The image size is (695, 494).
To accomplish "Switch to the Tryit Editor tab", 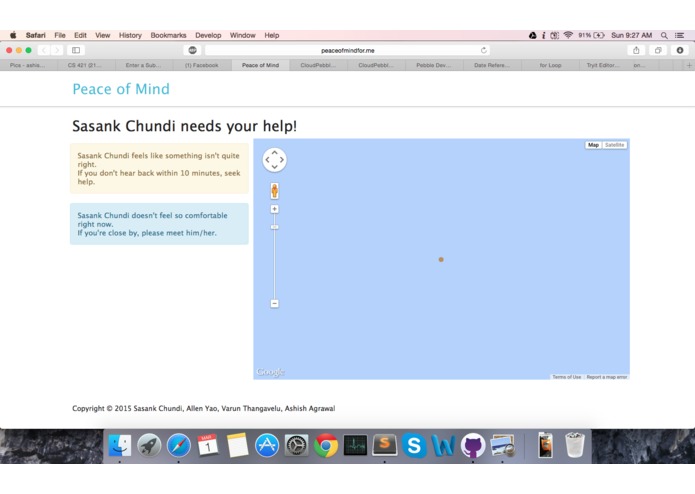I will [601, 65].
